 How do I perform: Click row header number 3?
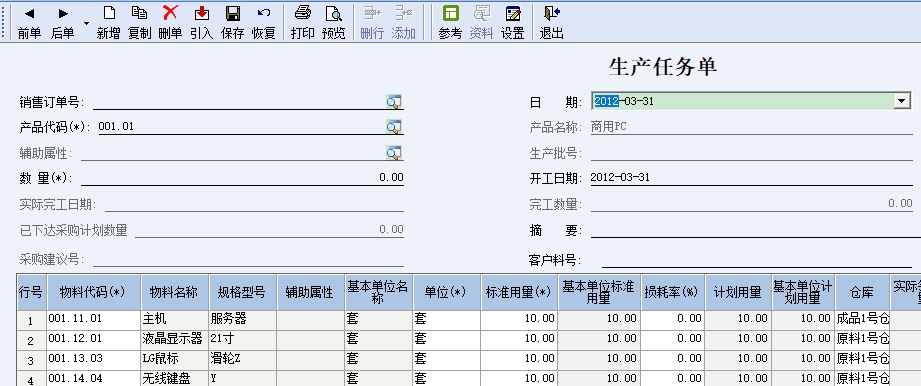tap(31, 360)
